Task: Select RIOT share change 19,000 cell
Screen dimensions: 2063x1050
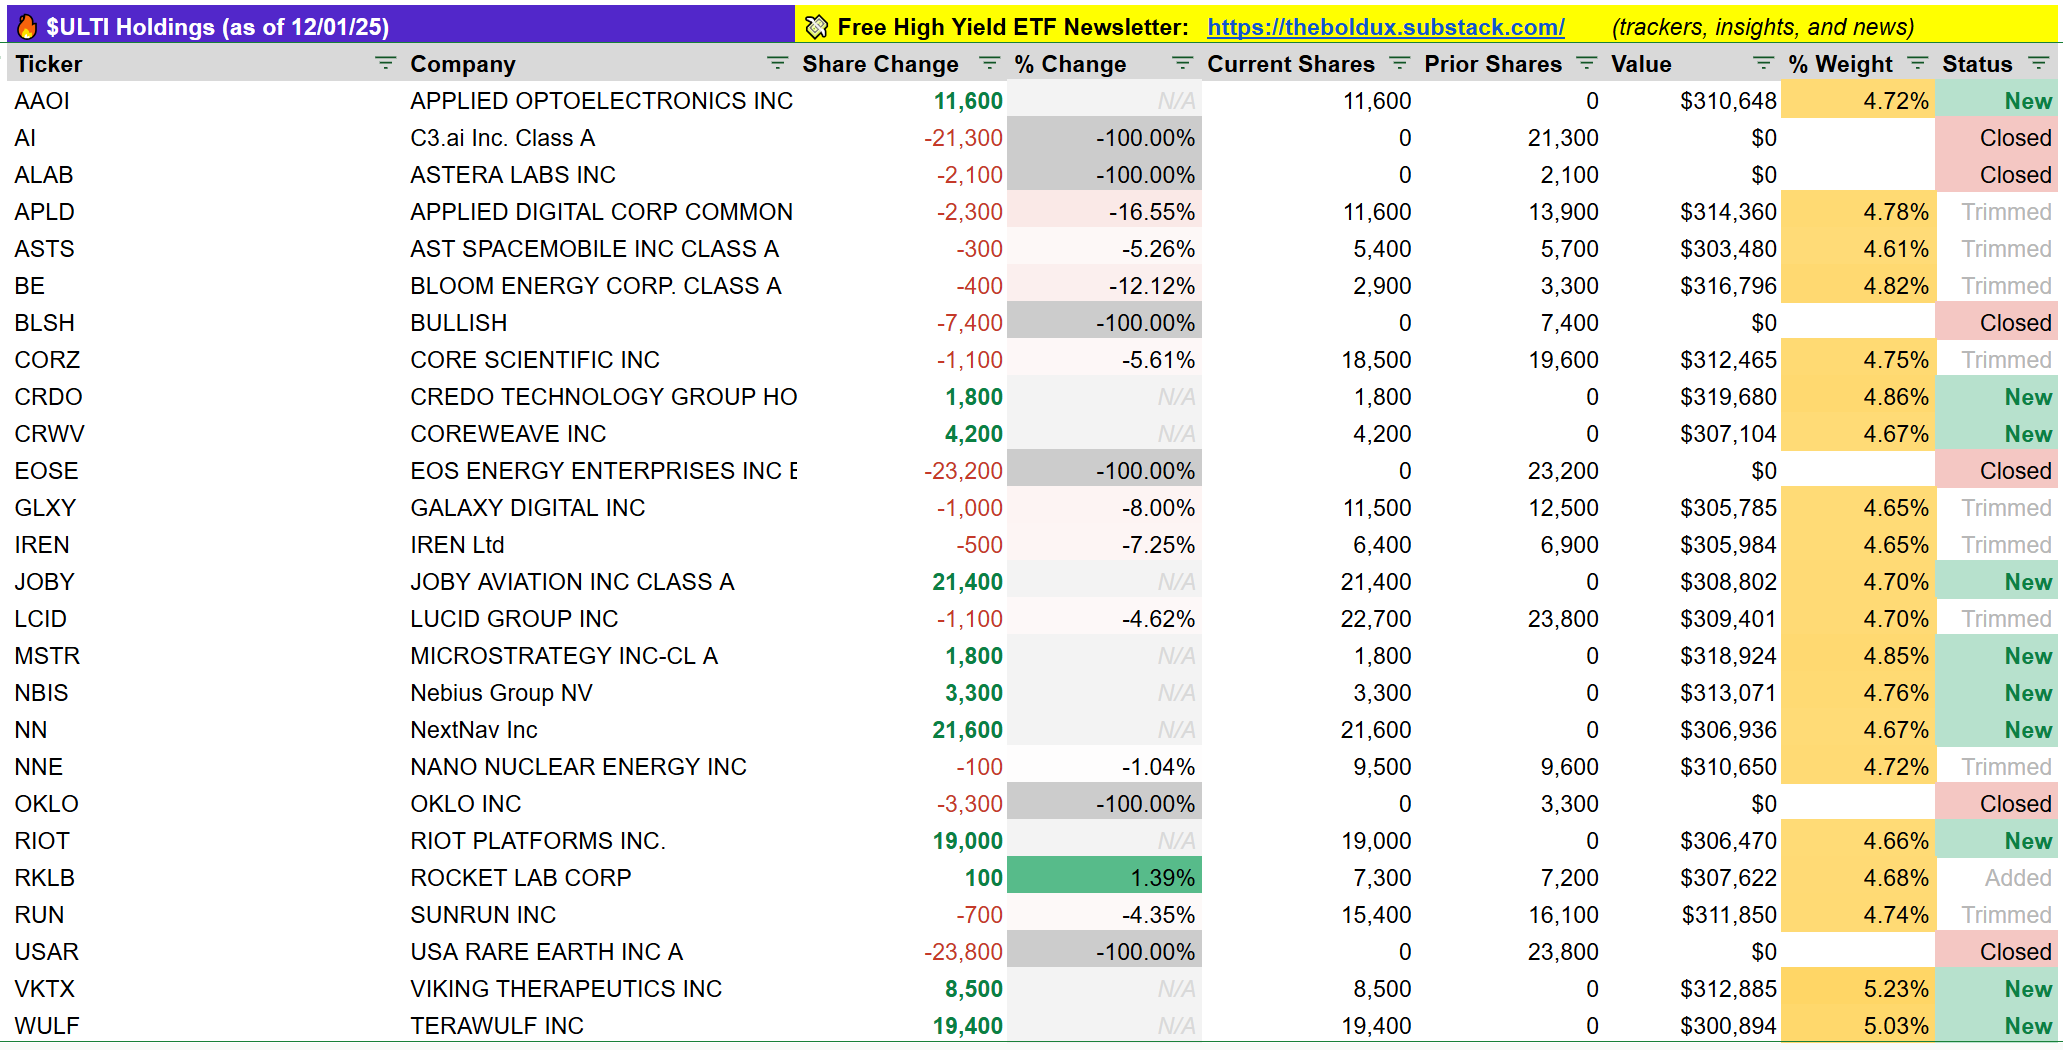Action: click(x=901, y=841)
